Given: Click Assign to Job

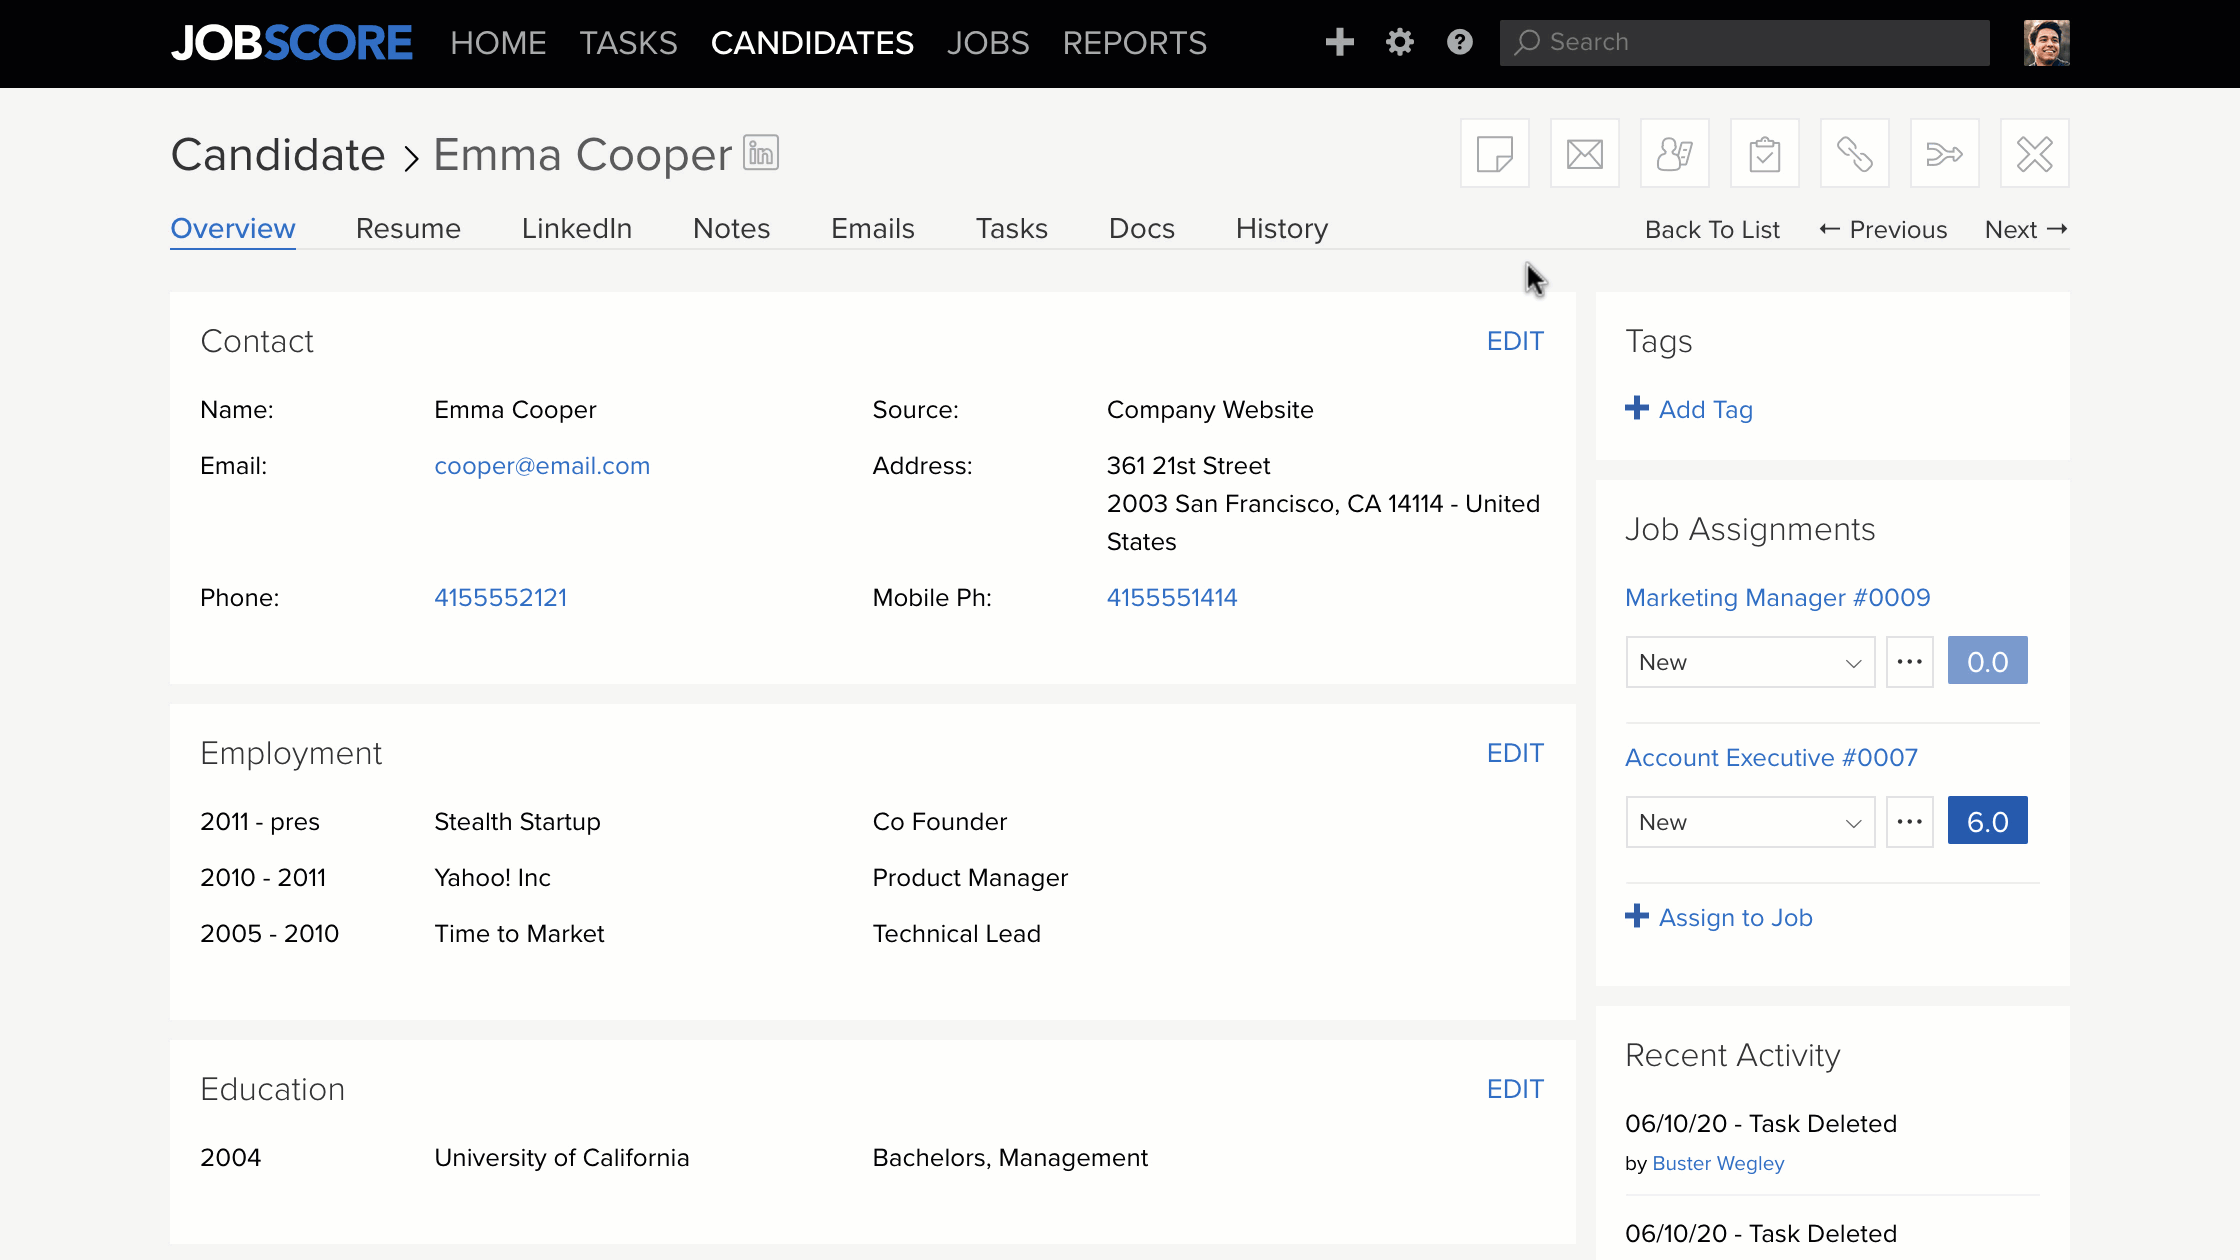Looking at the screenshot, I should click(1719, 917).
